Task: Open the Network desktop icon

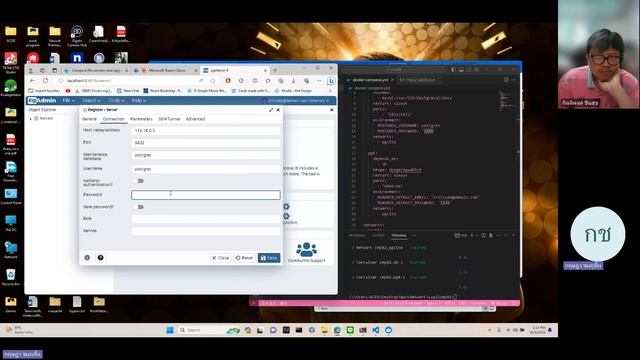Action: (11, 250)
